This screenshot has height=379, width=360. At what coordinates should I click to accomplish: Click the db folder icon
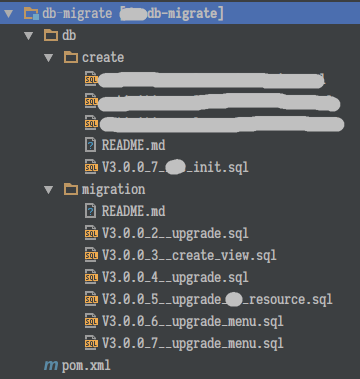[x=51, y=35]
